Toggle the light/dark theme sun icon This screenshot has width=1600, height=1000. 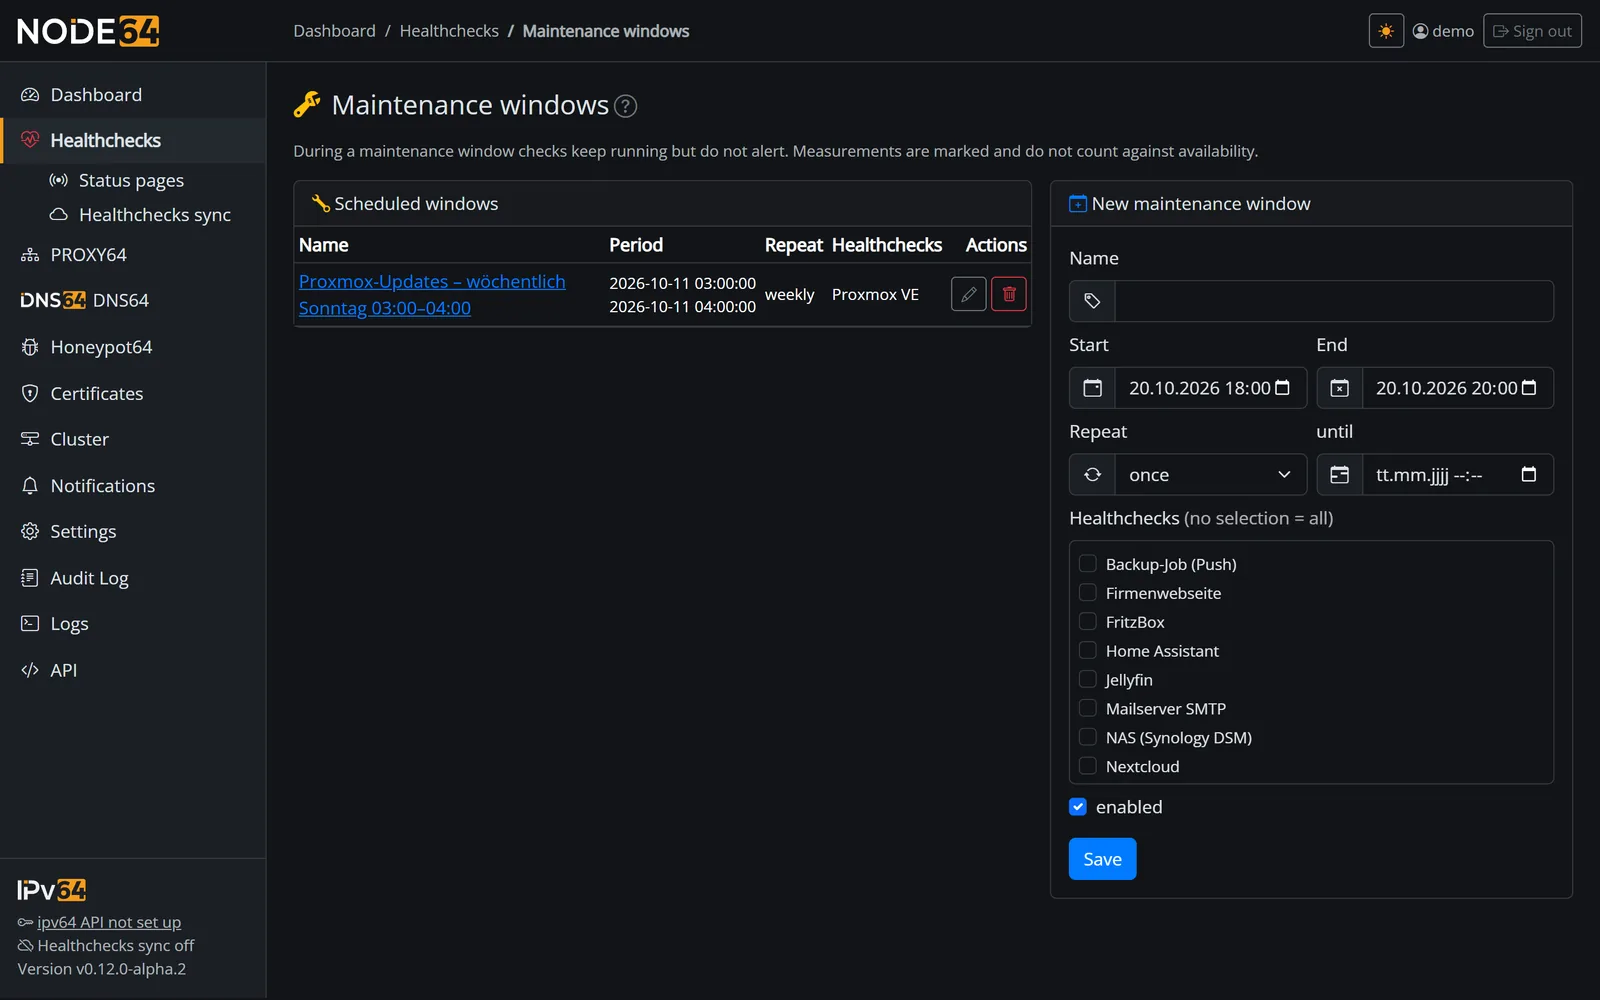coord(1386,31)
